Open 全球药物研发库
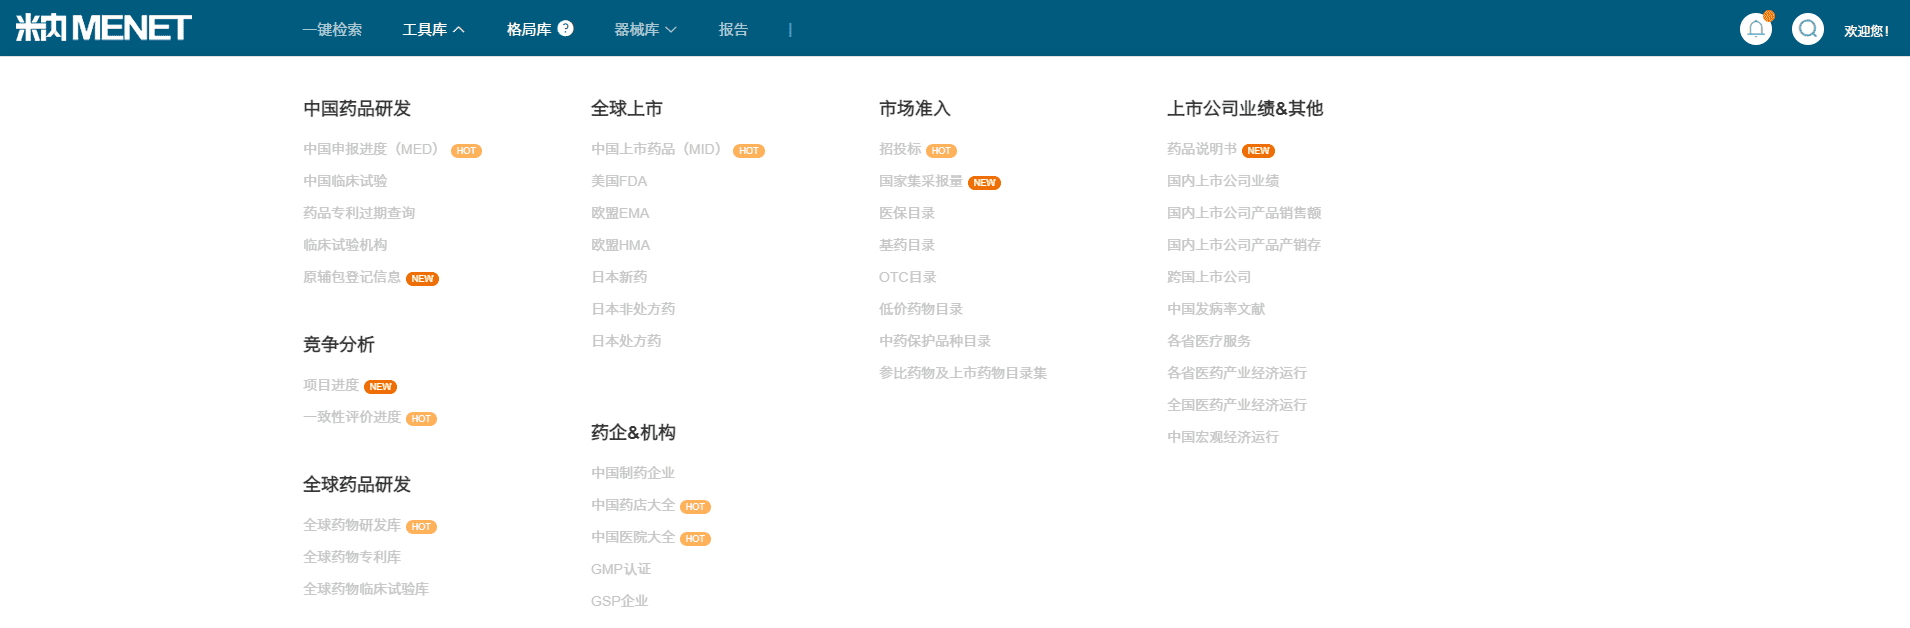This screenshot has height=628, width=1910. 352,525
